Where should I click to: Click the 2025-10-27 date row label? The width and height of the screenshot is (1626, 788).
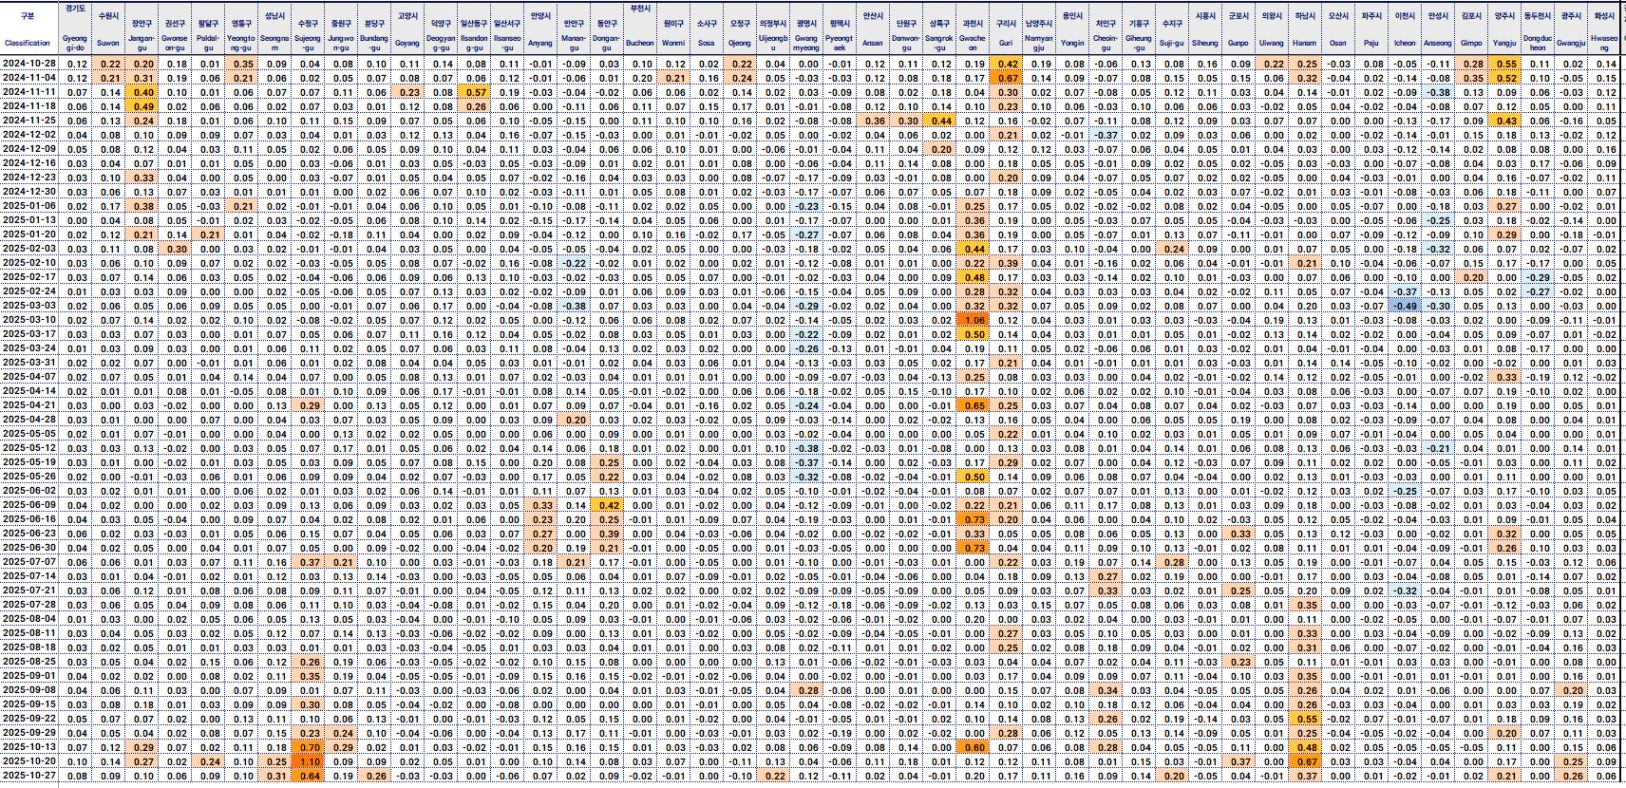[29, 775]
